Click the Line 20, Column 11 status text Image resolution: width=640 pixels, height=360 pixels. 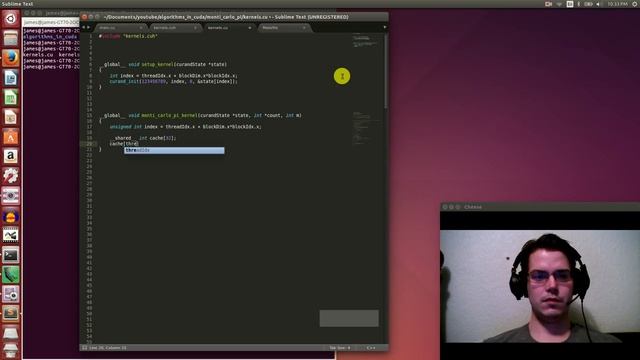click(x=108, y=348)
